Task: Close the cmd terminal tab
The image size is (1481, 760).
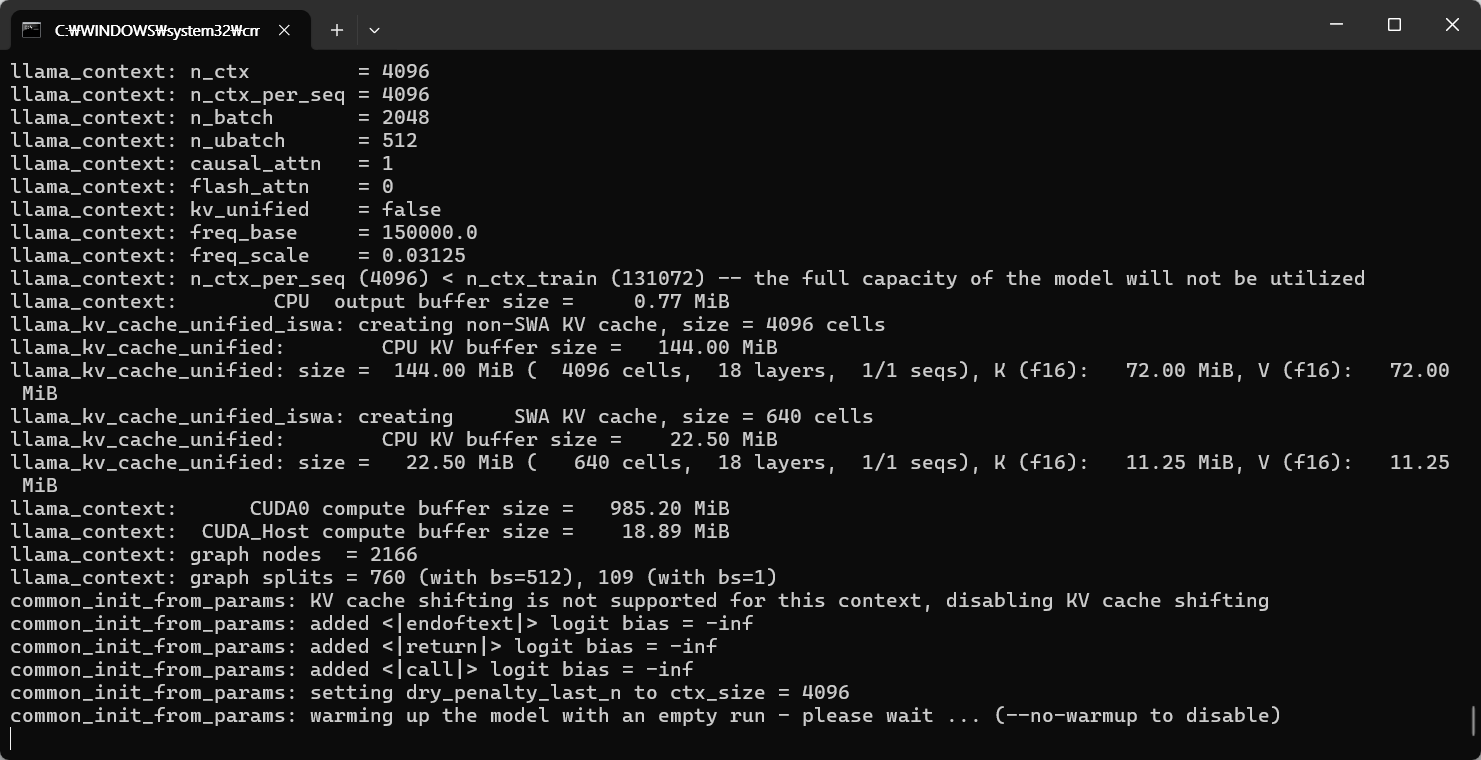Action: [284, 30]
